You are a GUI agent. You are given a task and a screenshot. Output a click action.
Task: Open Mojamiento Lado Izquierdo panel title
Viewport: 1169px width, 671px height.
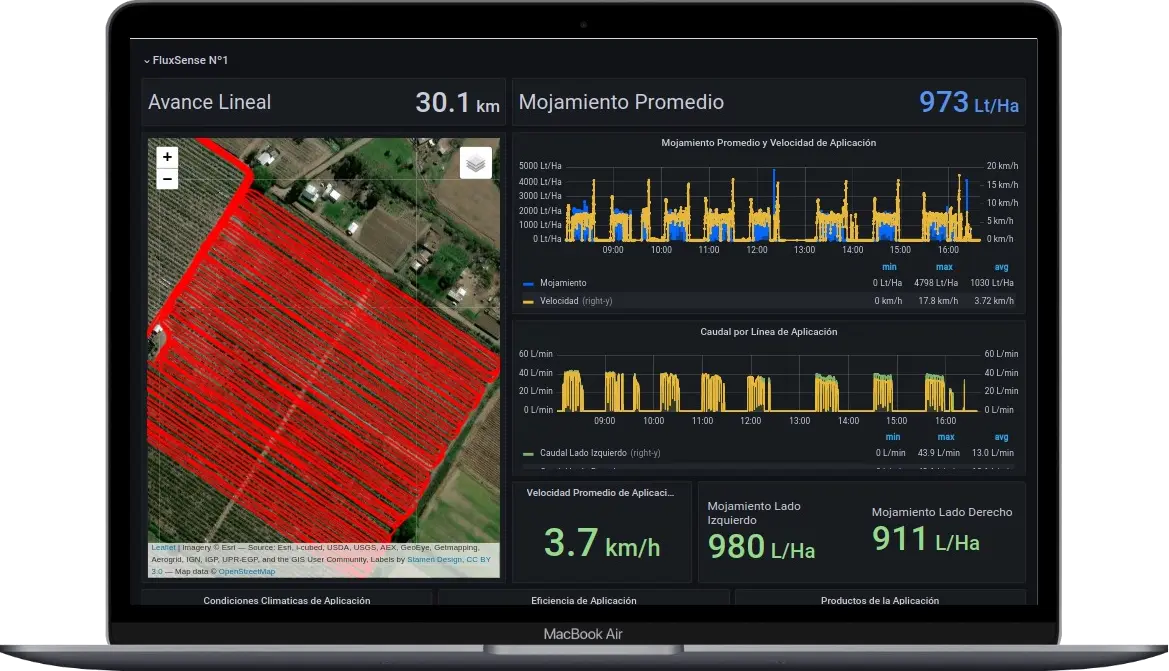point(754,513)
